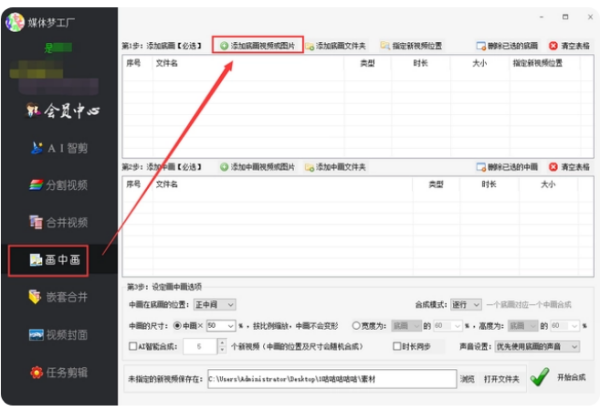Viewport: 600px width, 411px height.
Task: Click 添加底画视频或图片 button
Action: (257, 46)
